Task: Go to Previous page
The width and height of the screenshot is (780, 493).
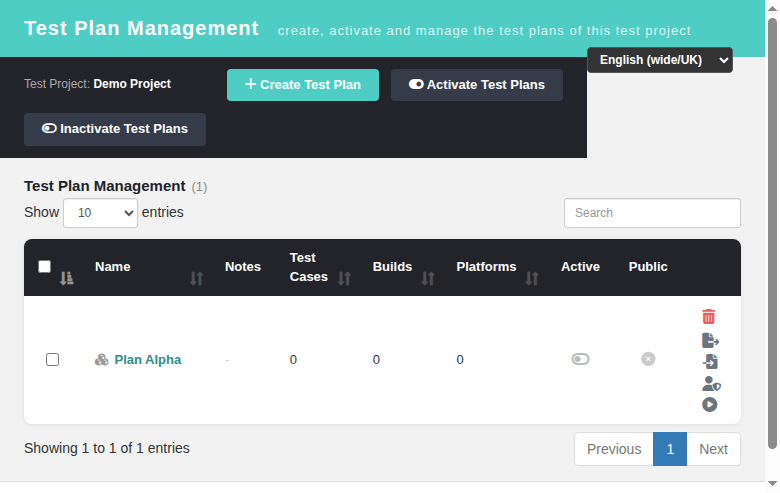Action: (614, 449)
